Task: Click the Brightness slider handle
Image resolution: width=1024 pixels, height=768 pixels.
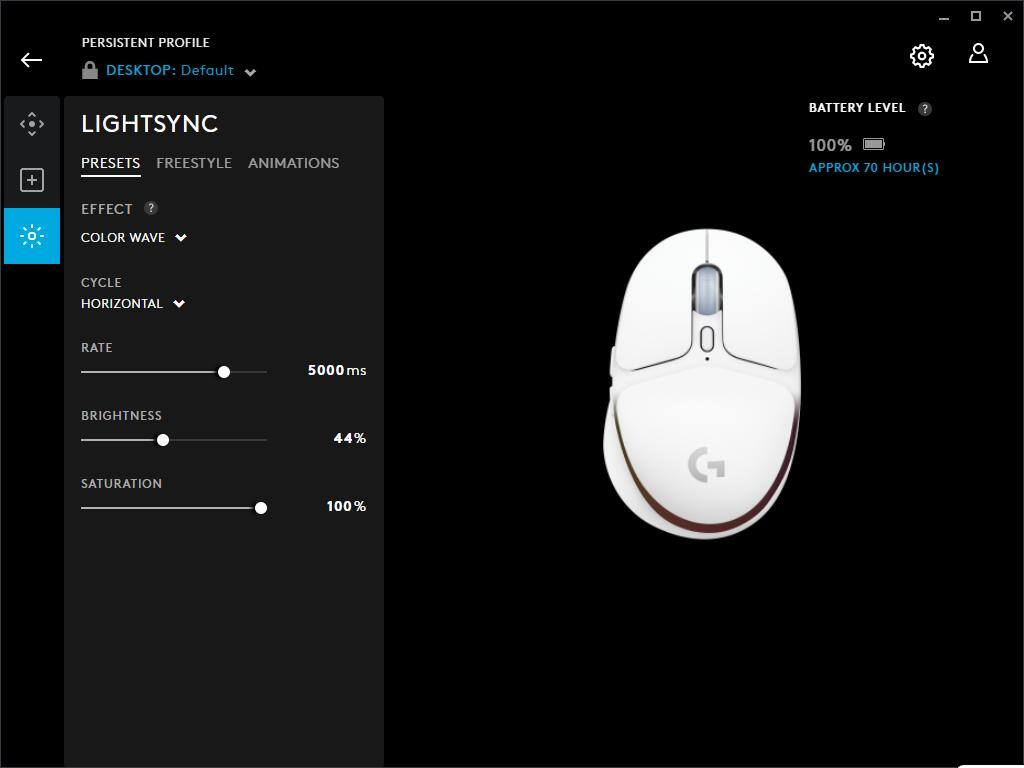Action: tap(163, 439)
